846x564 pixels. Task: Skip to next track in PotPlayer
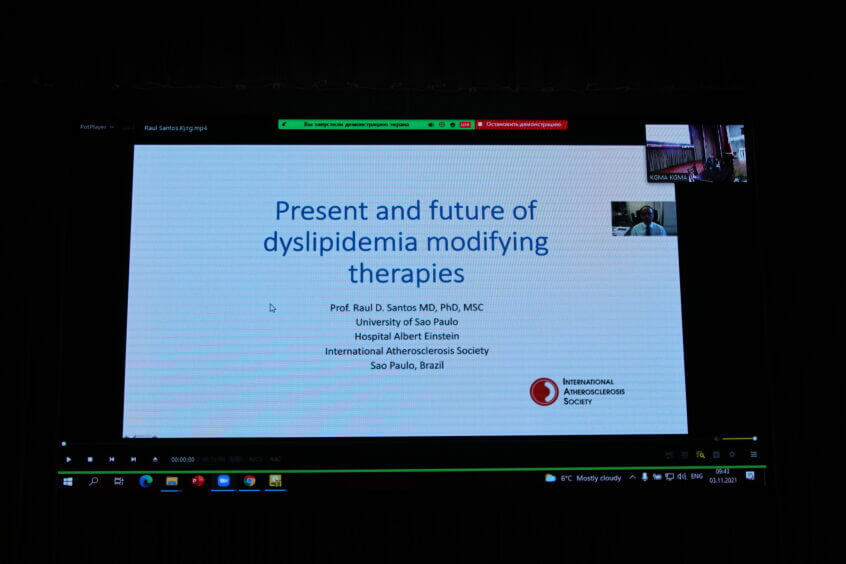click(133, 459)
